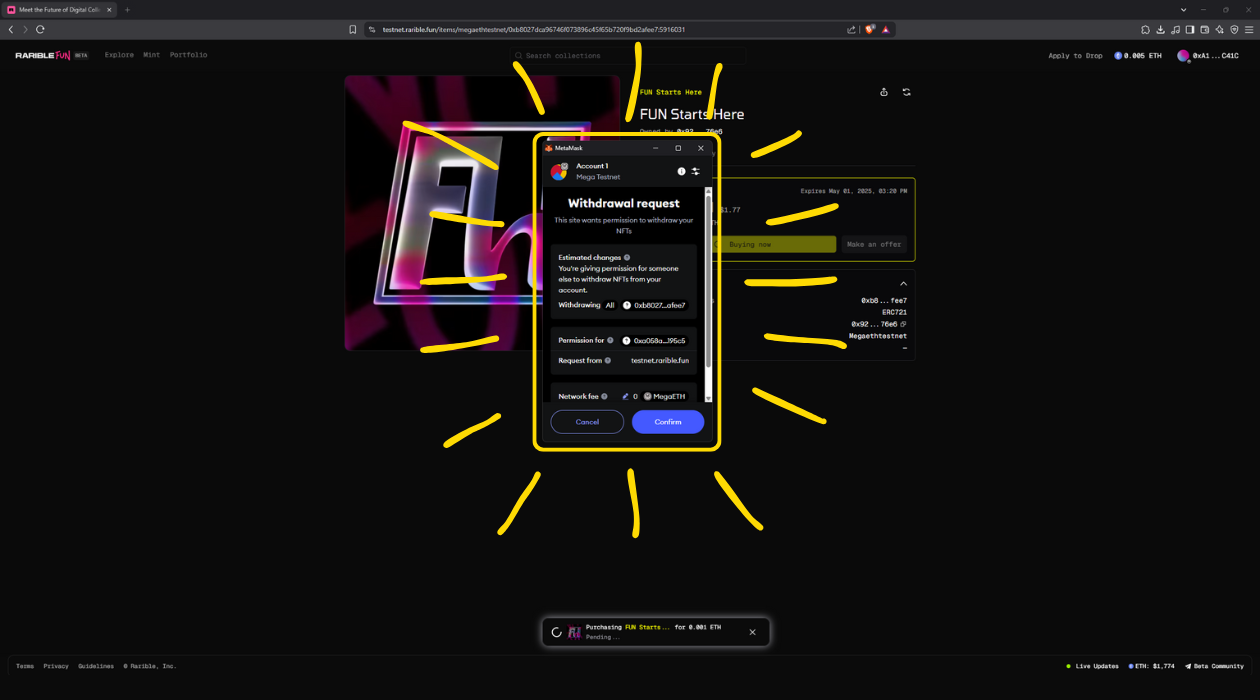This screenshot has width=1260, height=700.
Task: Toggle browser sidebar panel
Action: pyautogui.click(x=1190, y=29)
